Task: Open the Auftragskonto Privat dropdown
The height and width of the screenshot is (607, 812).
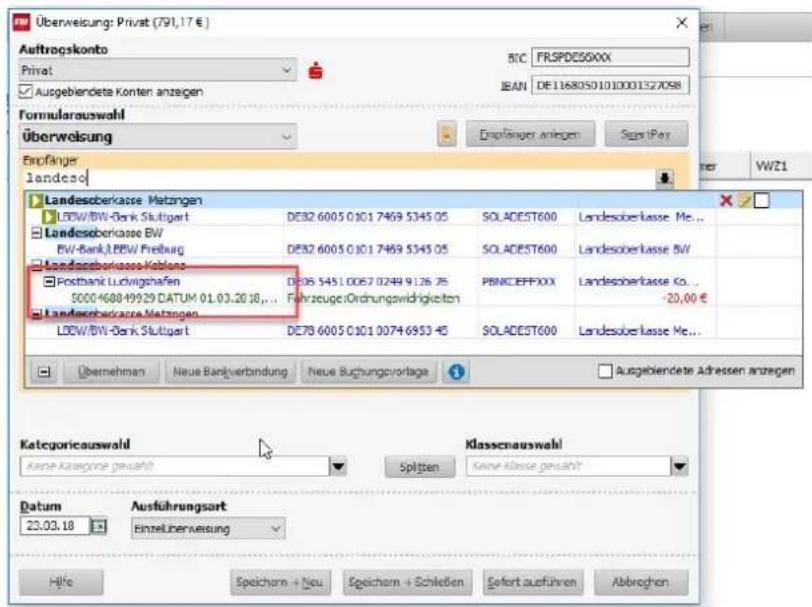Action: (x=158, y=70)
